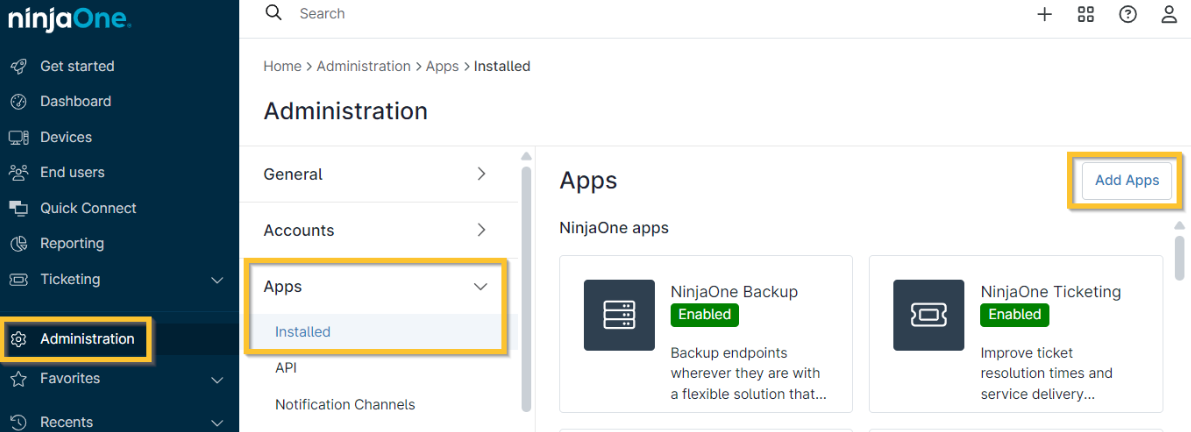Click the Home breadcrumb link
Viewport: 1191px width, 432px height.
[282, 66]
